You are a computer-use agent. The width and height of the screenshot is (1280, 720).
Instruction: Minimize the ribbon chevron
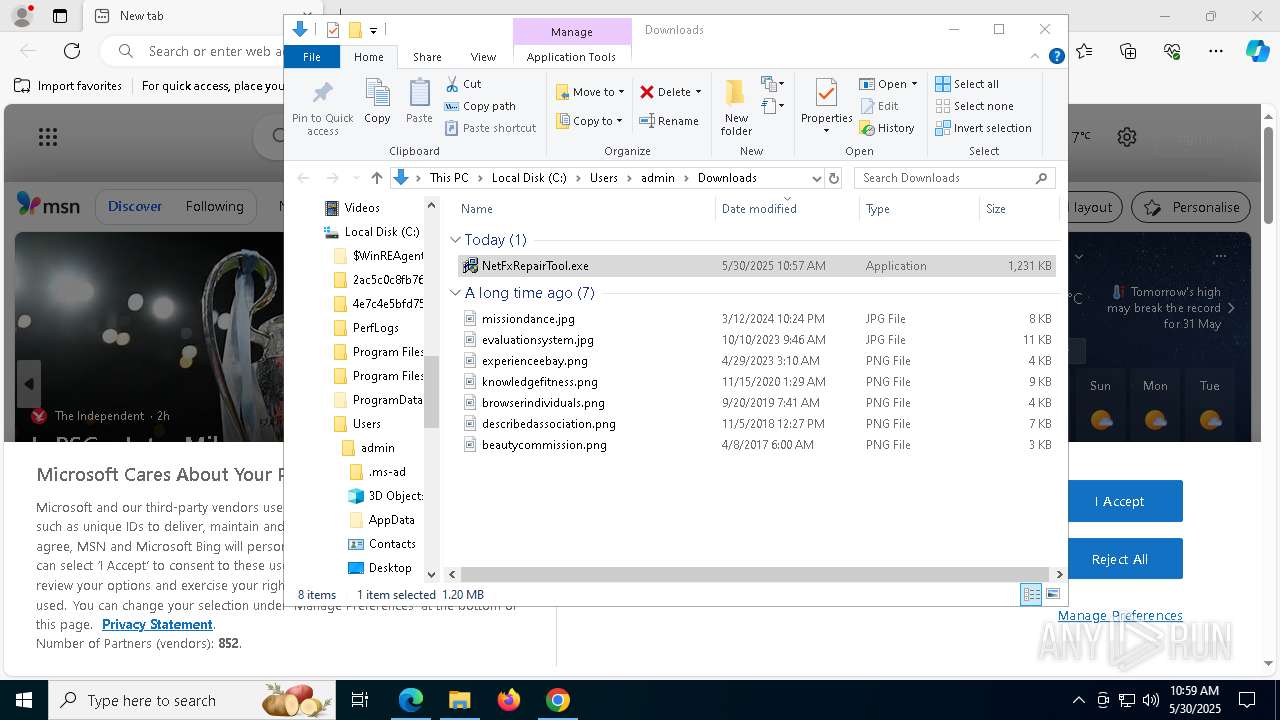point(1036,57)
